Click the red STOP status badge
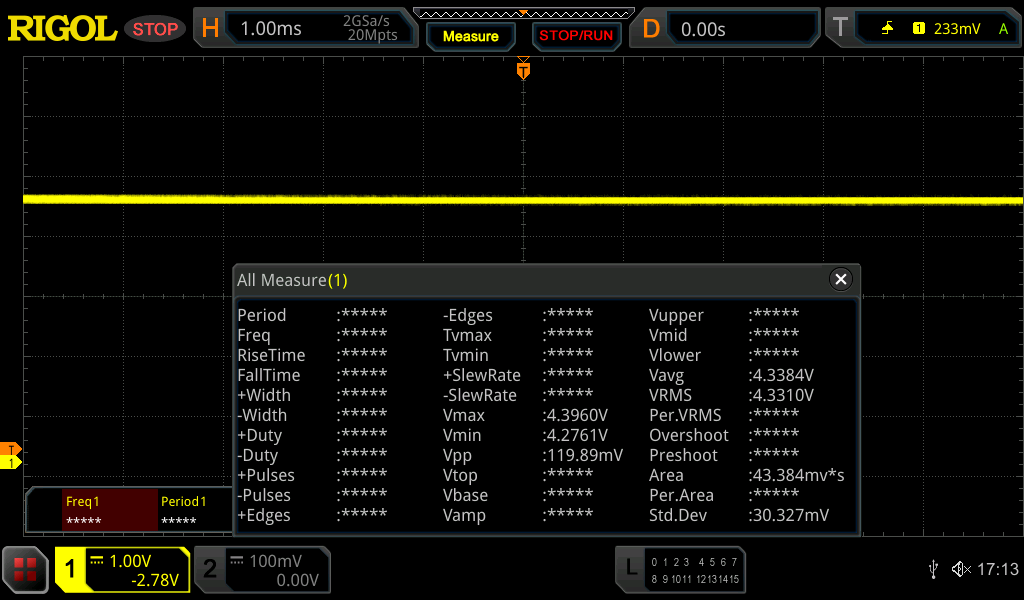Screen dimensions: 1024x600 pyautogui.click(x=155, y=29)
